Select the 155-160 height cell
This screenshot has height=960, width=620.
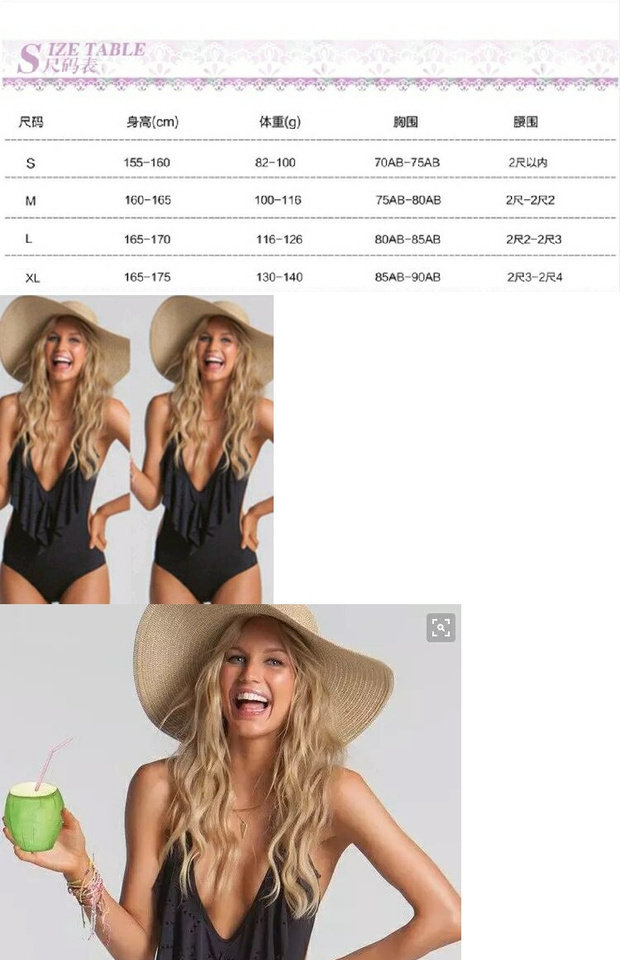point(147,163)
